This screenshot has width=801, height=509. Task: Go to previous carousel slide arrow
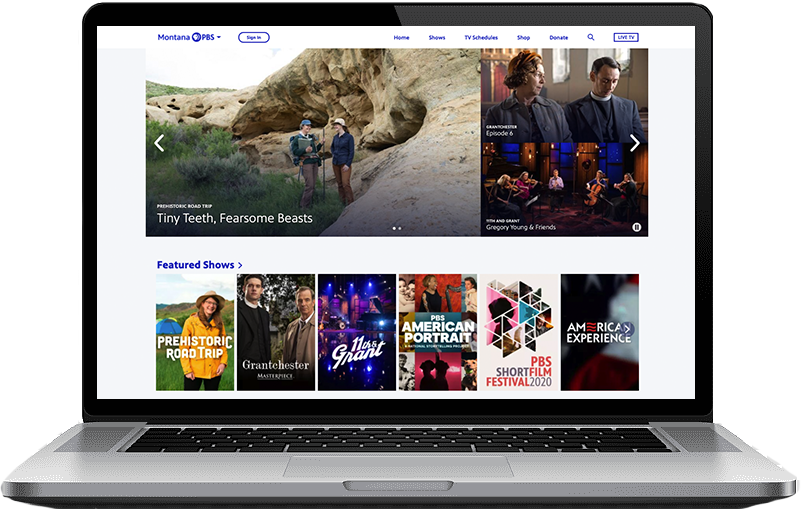[x=159, y=143]
